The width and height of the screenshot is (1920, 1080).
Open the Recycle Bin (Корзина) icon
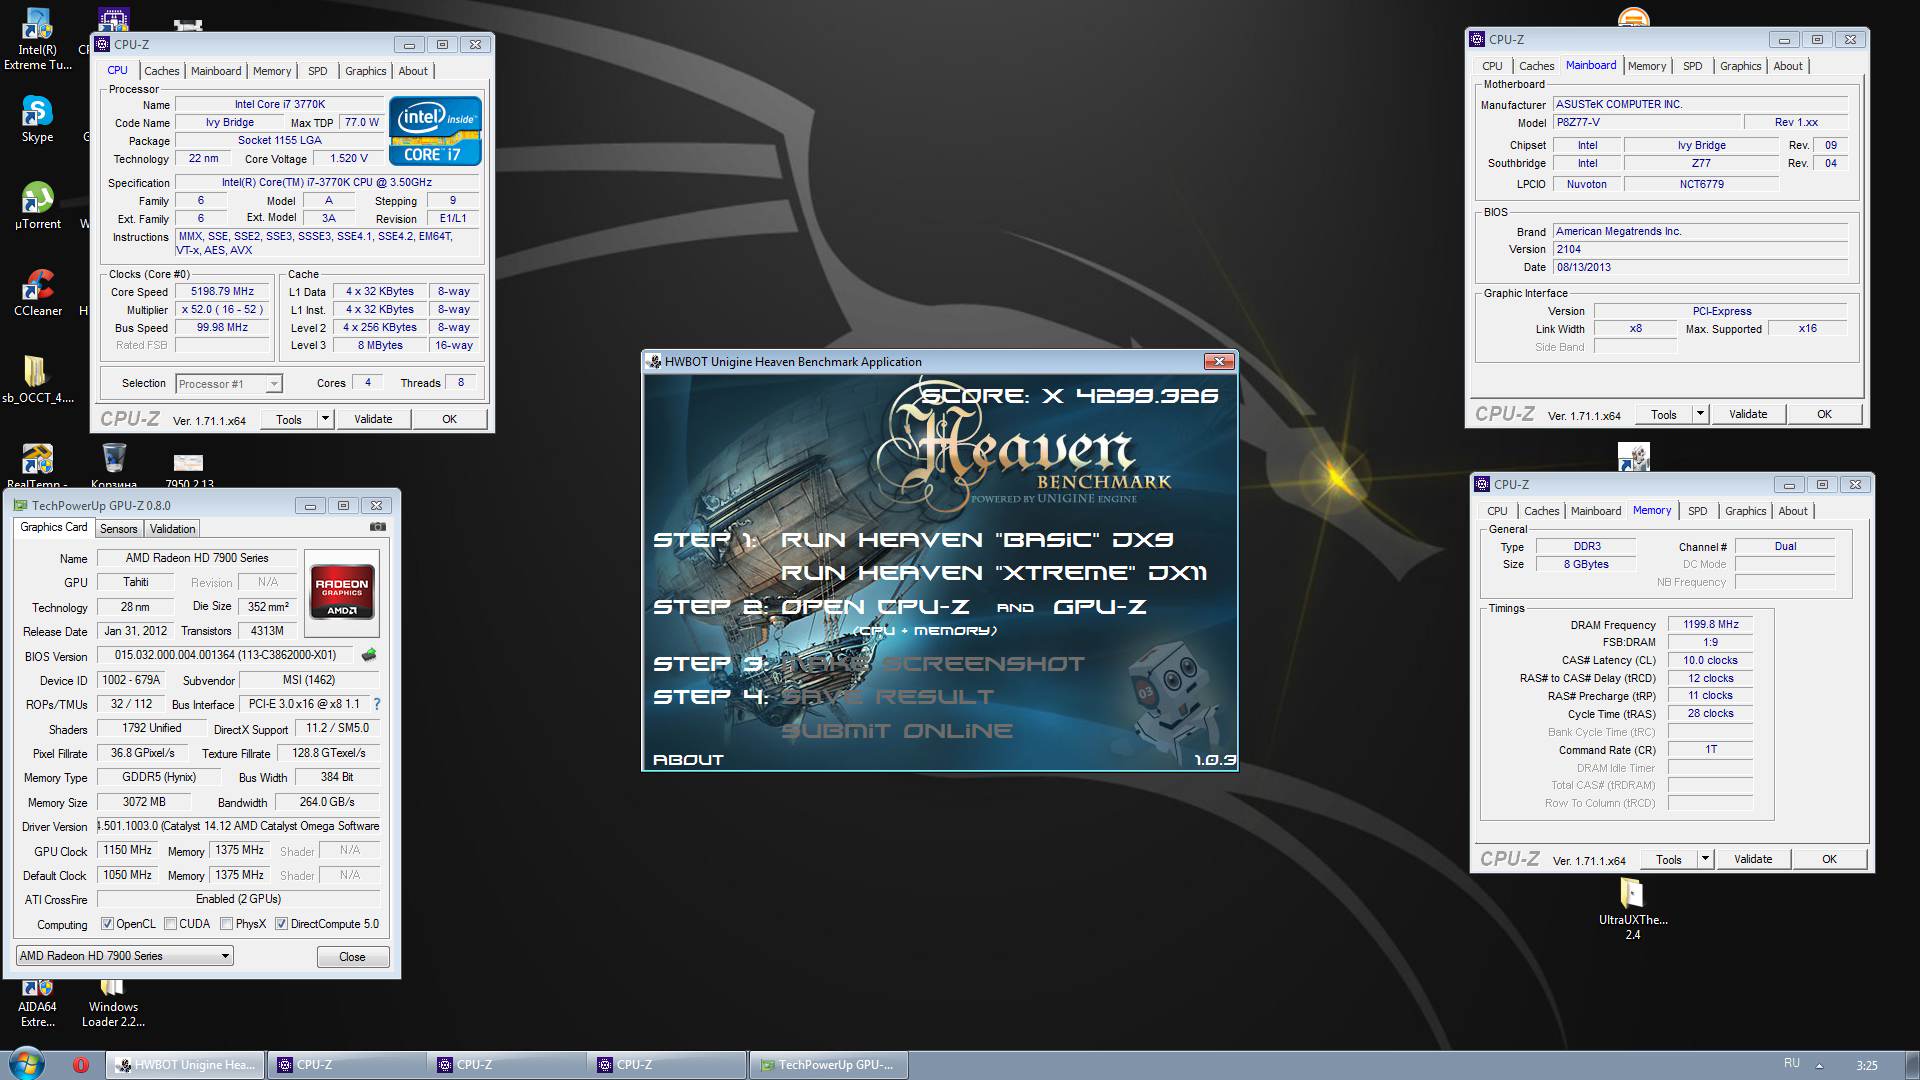114,465
